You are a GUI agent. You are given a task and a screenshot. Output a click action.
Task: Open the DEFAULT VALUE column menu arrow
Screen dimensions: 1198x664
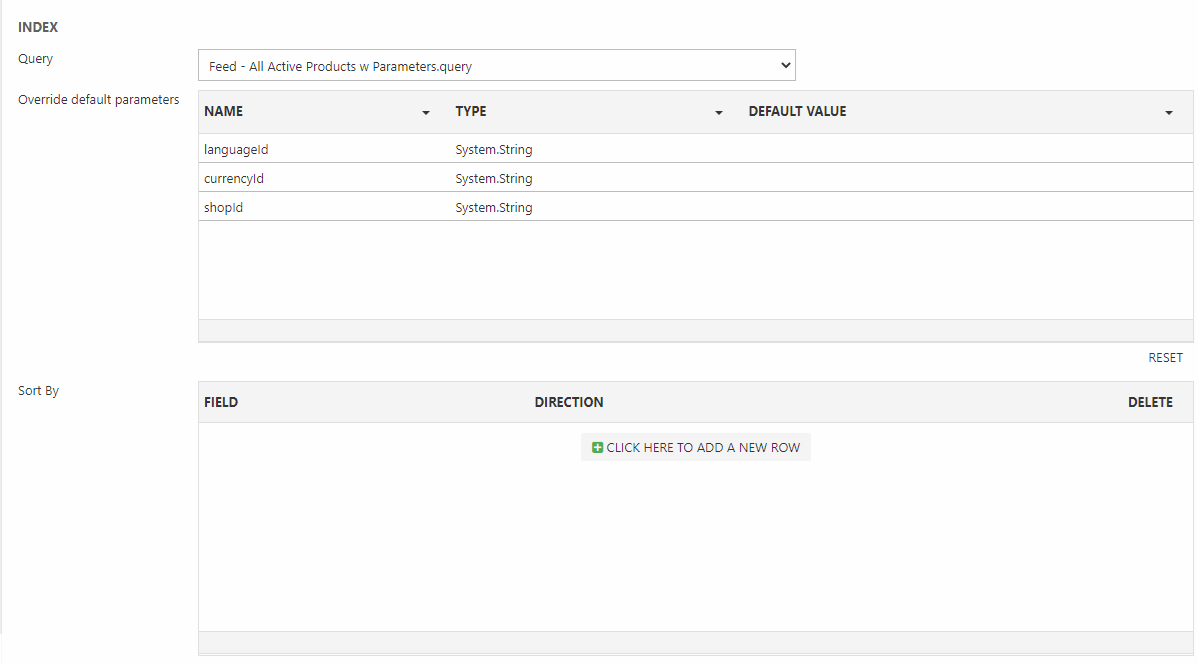[x=1168, y=113]
